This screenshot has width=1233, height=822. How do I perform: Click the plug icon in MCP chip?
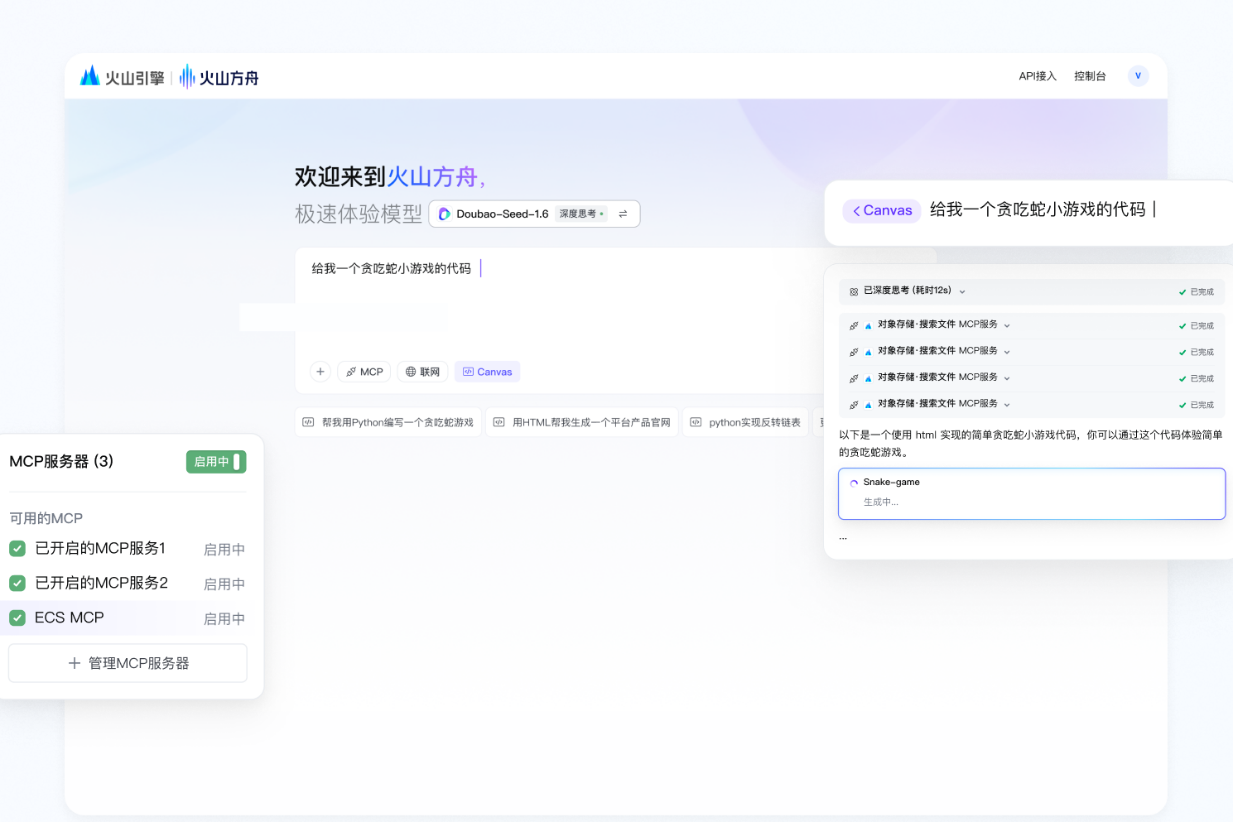tap(351, 372)
